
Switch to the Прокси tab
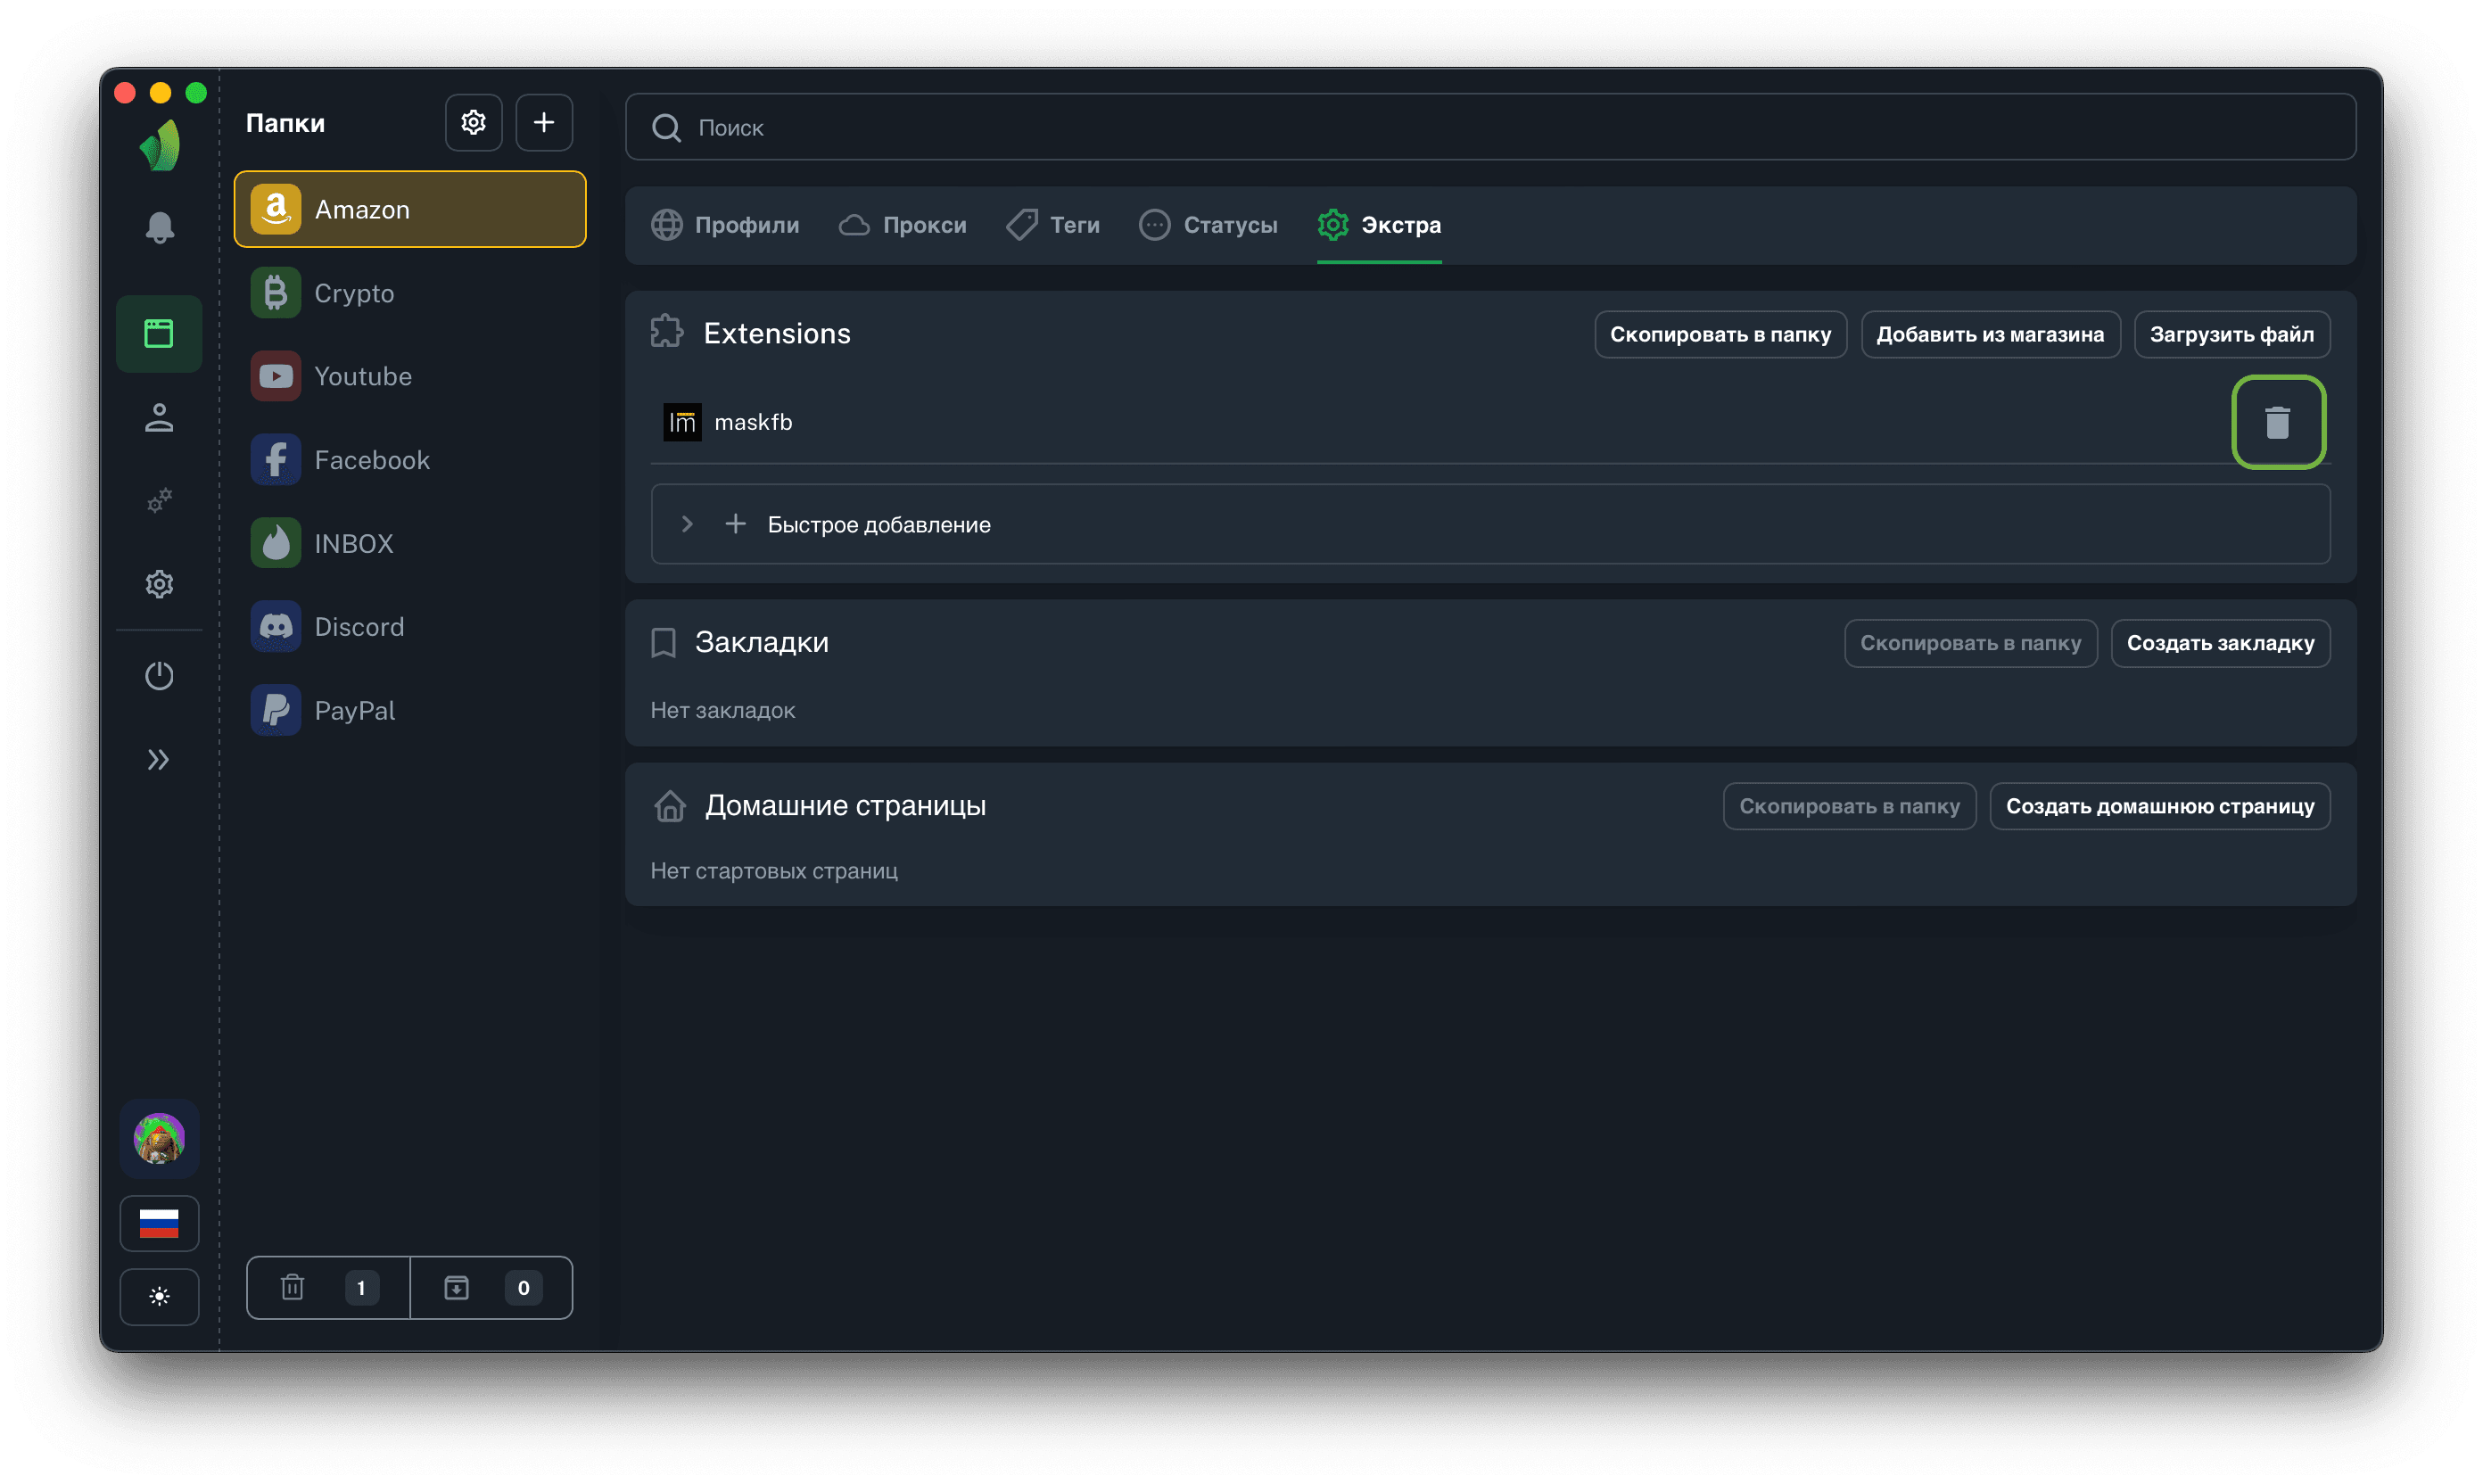pyautogui.click(x=903, y=225)
